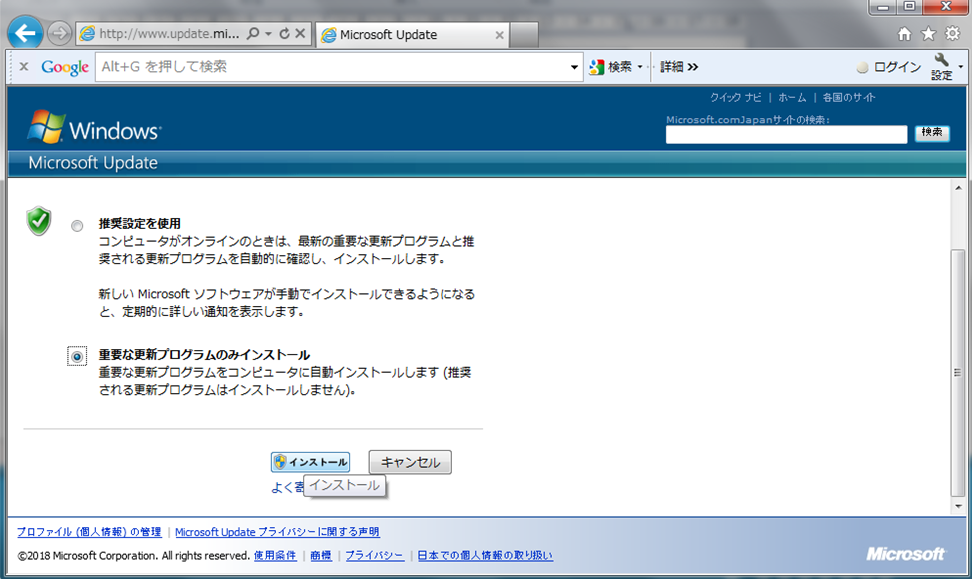Click the Google logo on toolbar
The image size is (972, 579).
click(65, 67)
